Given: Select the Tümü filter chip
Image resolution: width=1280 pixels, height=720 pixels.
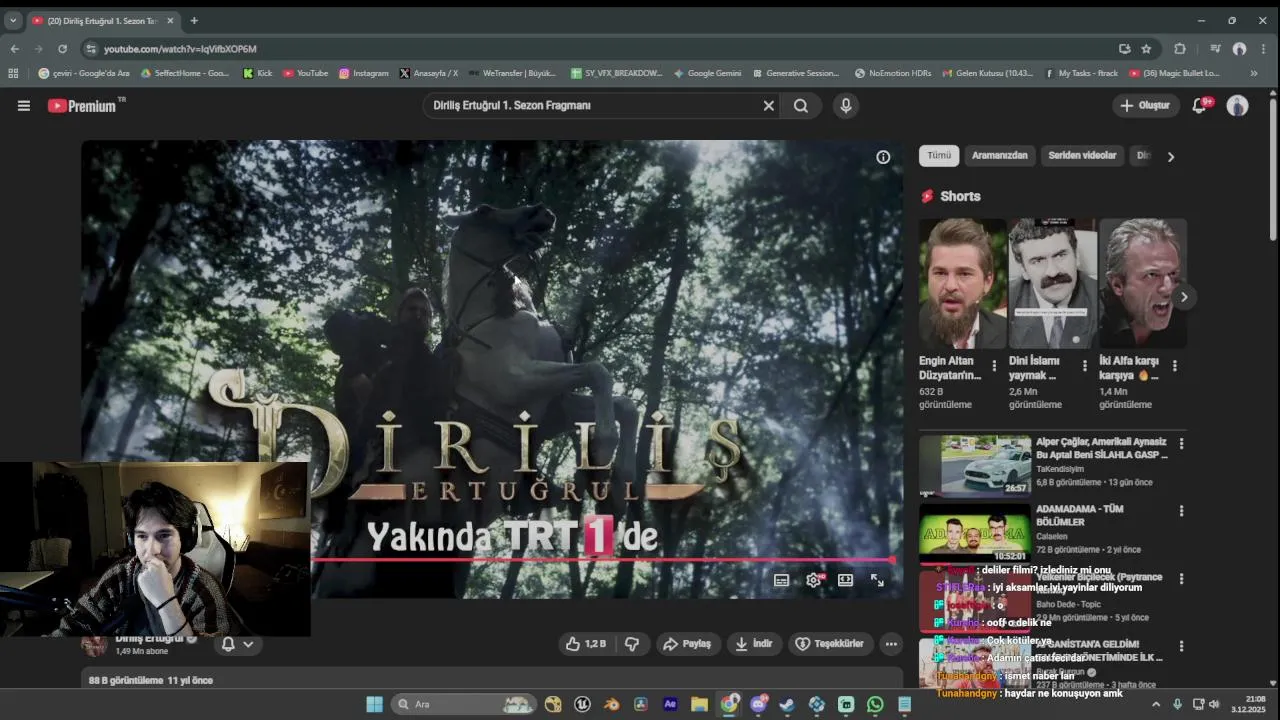Looking at the screenshot, I should pyautogui.click(x=939, y=156).
